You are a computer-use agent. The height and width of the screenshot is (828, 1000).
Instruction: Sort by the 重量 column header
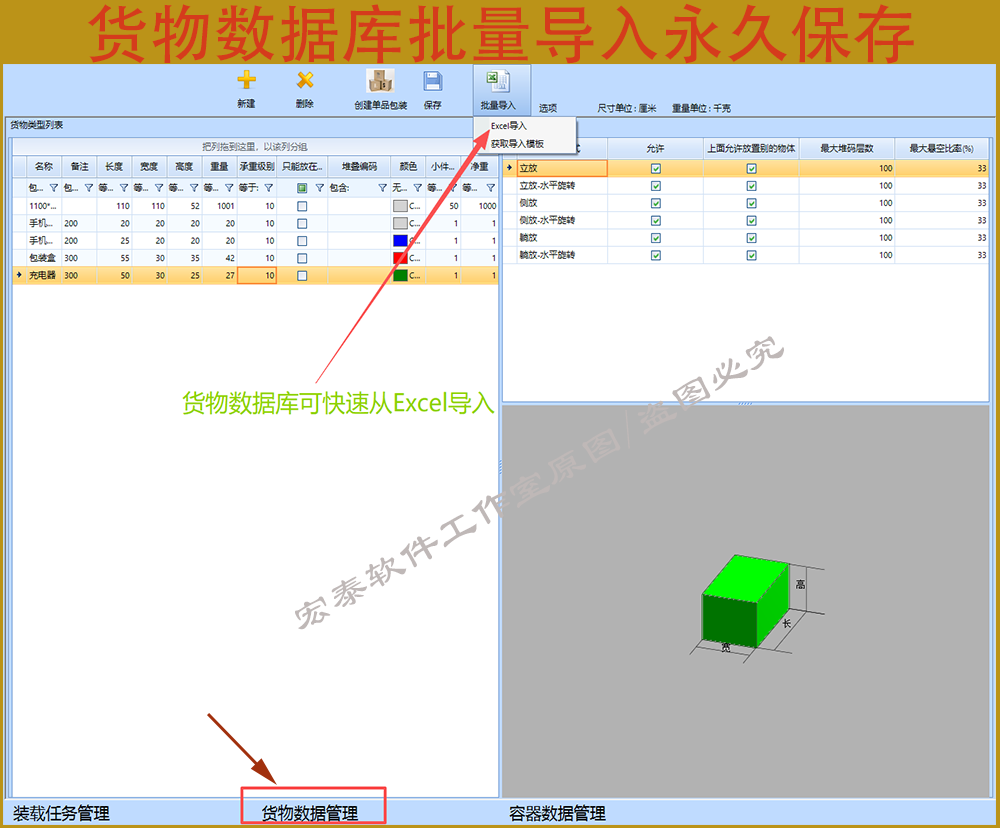point(219,166)
